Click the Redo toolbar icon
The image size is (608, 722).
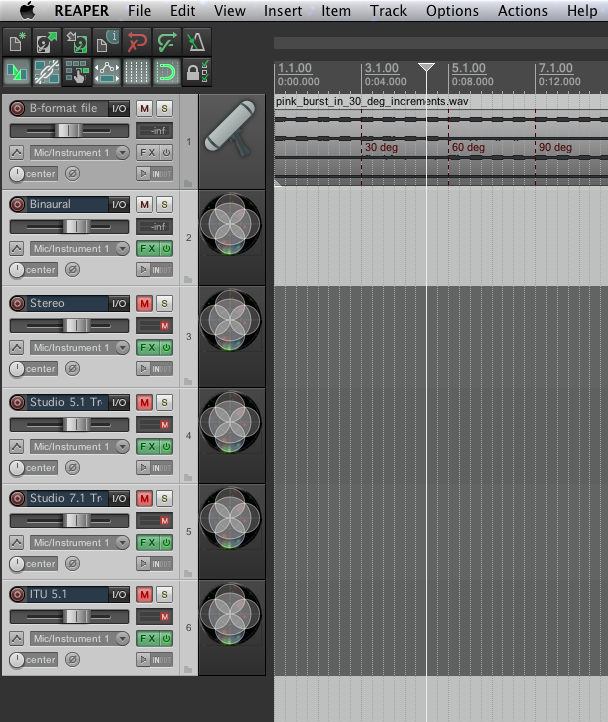(x=166, y=42)
